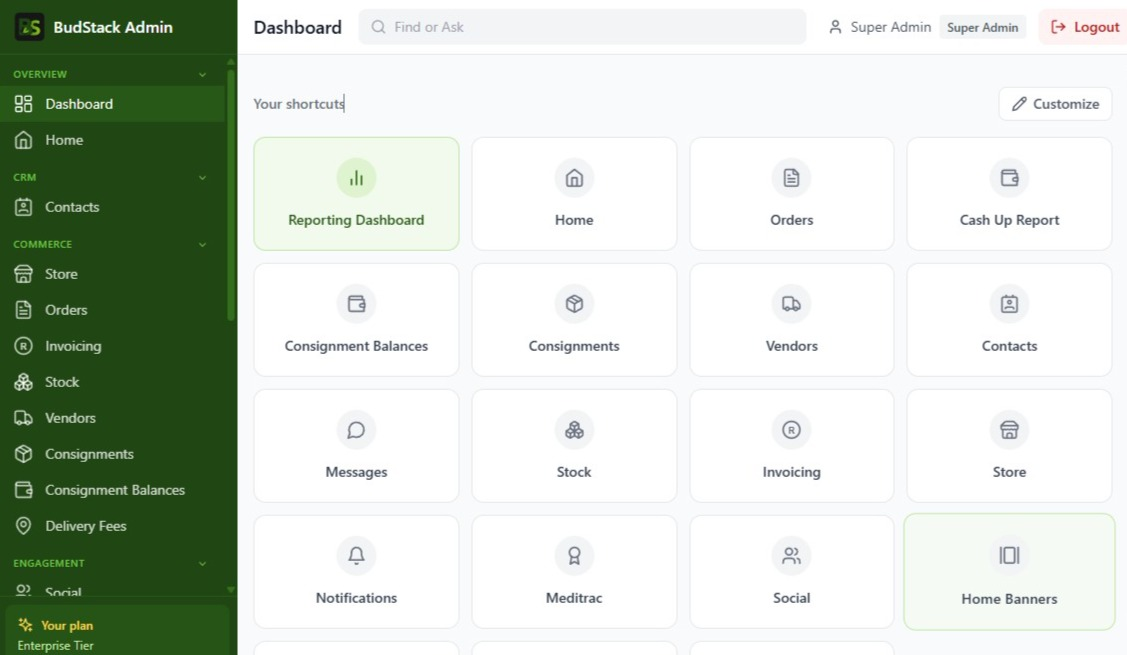
Task: Click the user profile icon near Super Admin
Action: pos(835,27)
